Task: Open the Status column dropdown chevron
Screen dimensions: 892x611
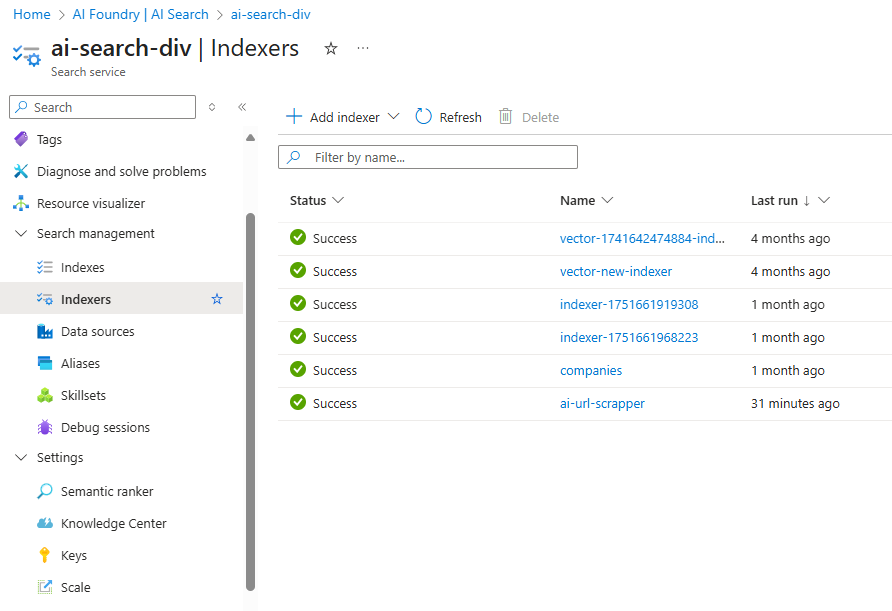Action: pyautogui.click(x=338, y=200)
